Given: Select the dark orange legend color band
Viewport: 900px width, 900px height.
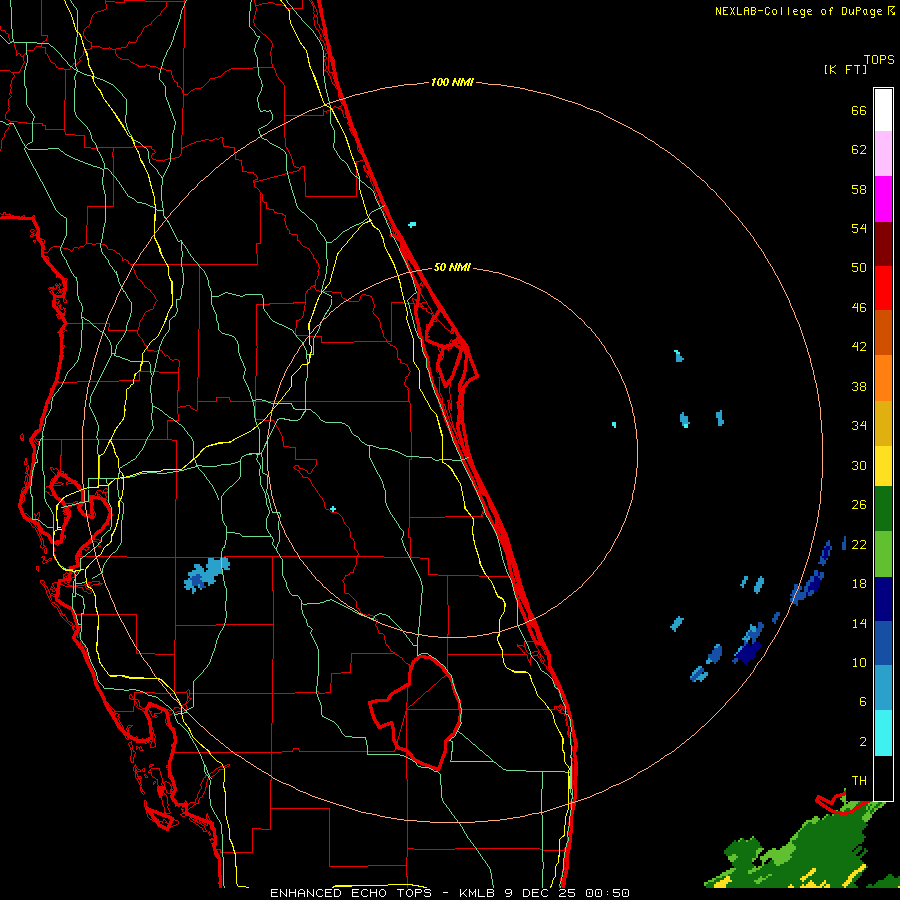Looking at the screenshot, I should [x=883, y=332].
